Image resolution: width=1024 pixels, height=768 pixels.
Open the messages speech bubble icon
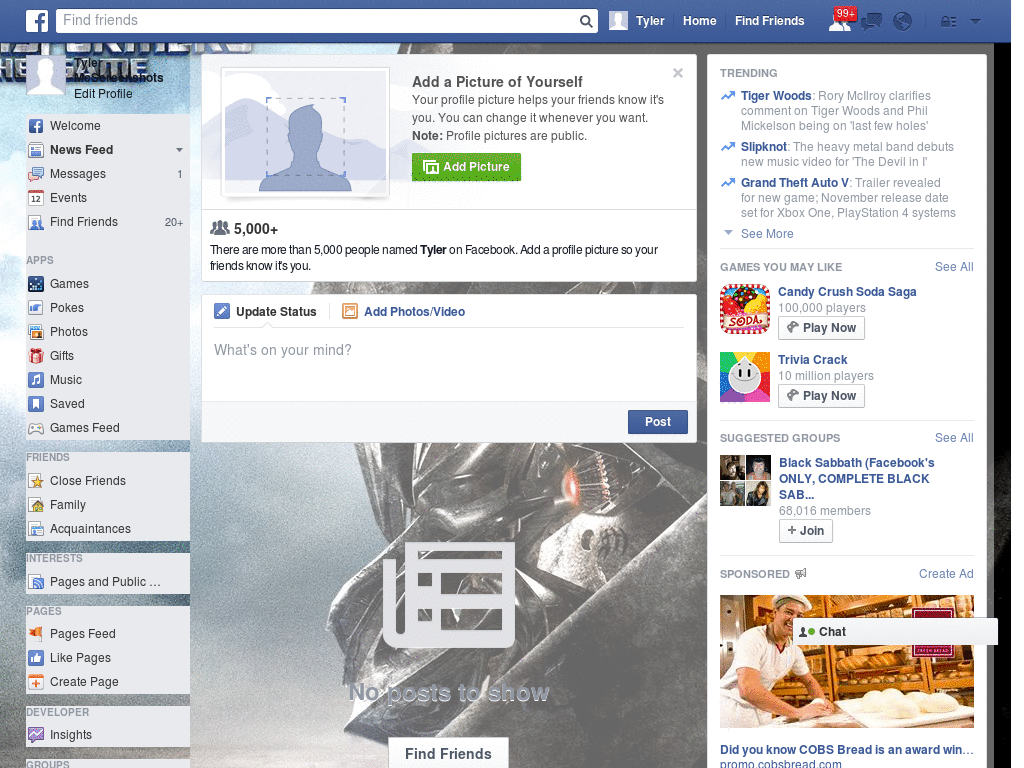(x=871, y=22)
